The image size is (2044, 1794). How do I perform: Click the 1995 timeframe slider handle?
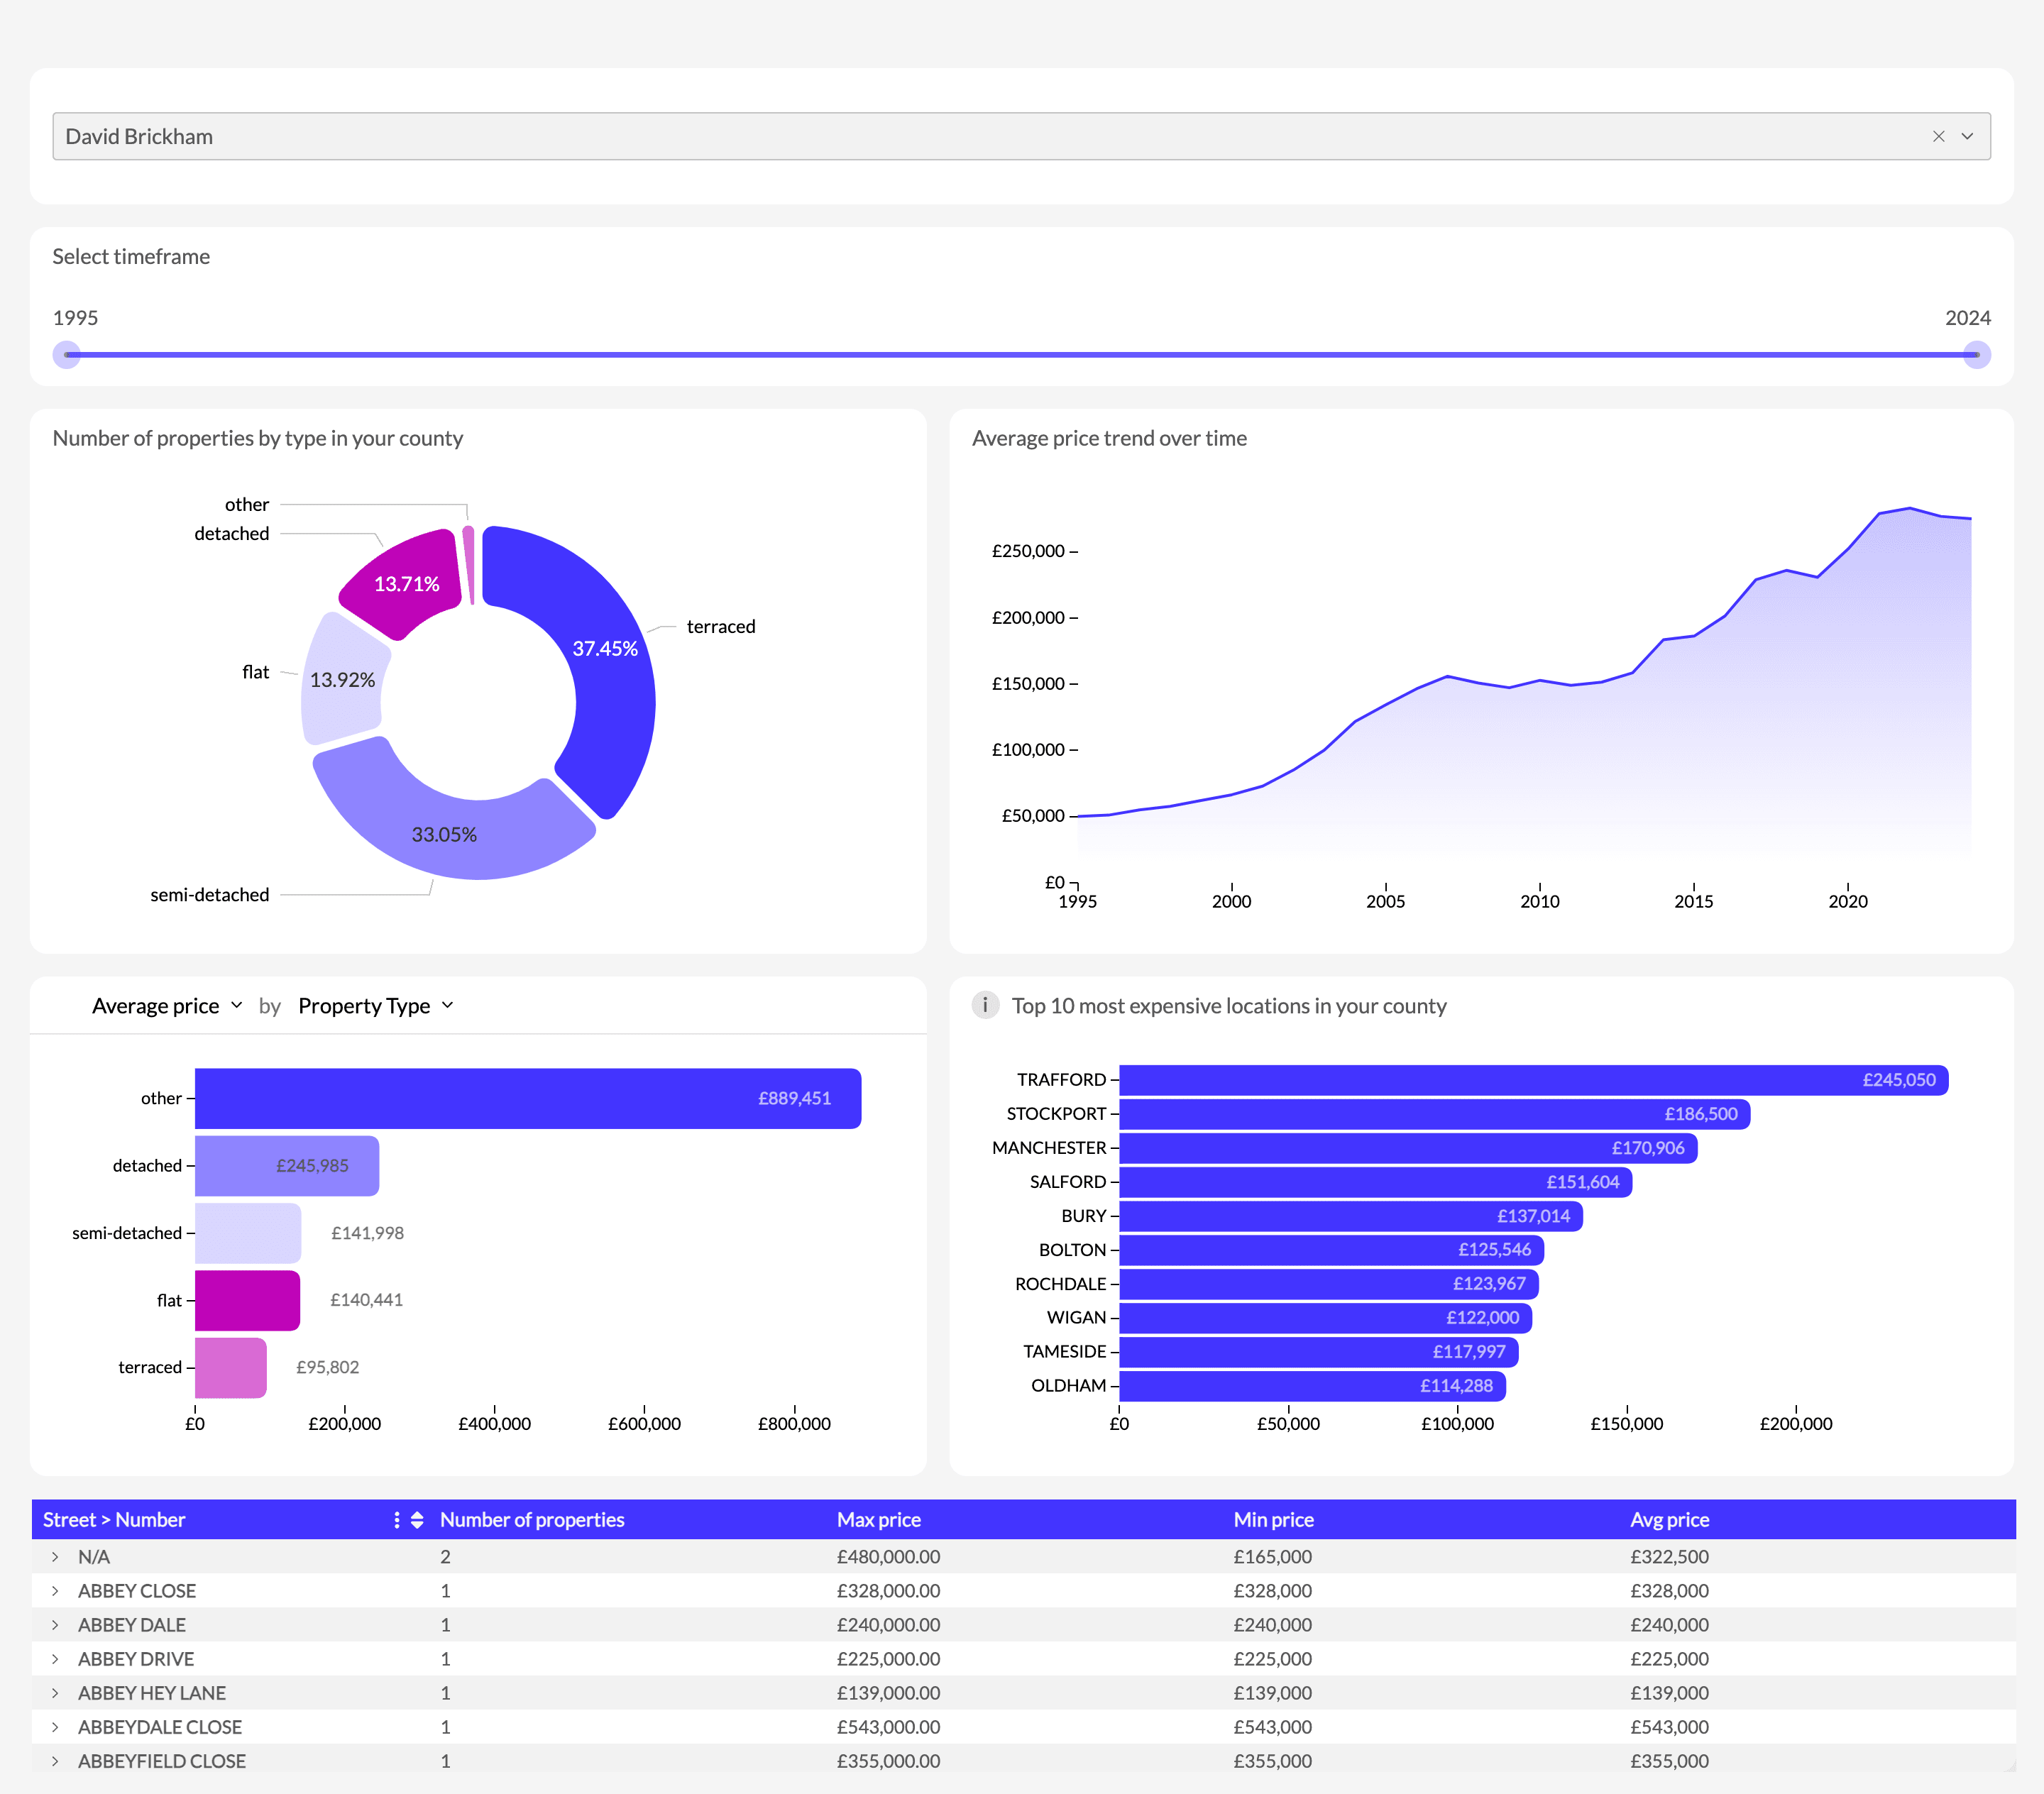67,355
